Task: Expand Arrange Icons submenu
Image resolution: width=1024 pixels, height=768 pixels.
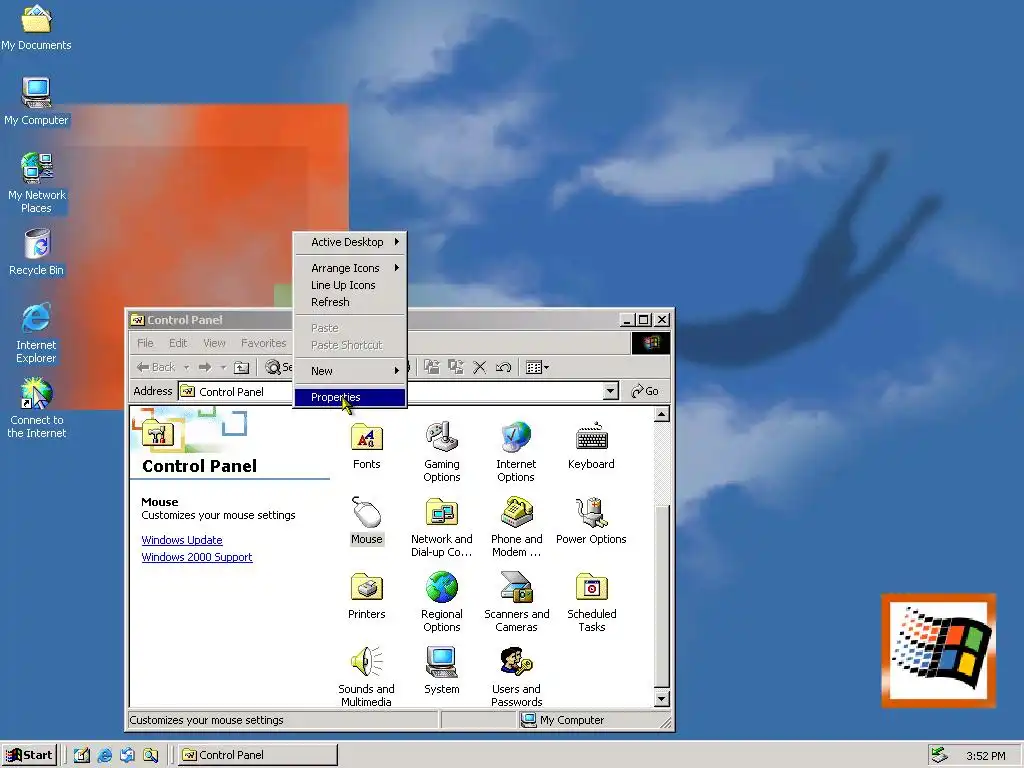Action: point(350,268)
